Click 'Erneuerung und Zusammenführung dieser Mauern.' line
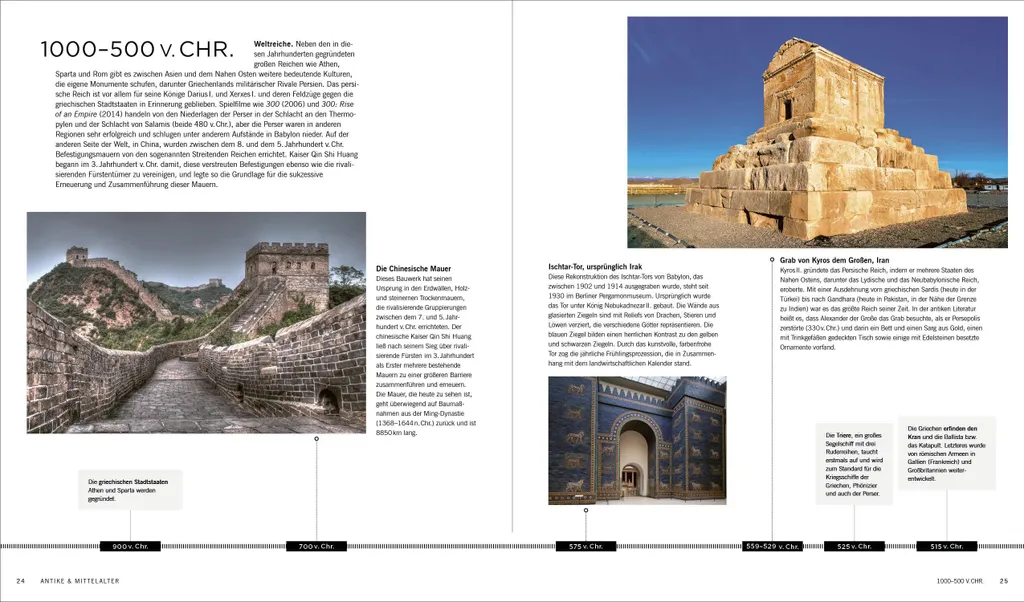 [x=136, y=184]
